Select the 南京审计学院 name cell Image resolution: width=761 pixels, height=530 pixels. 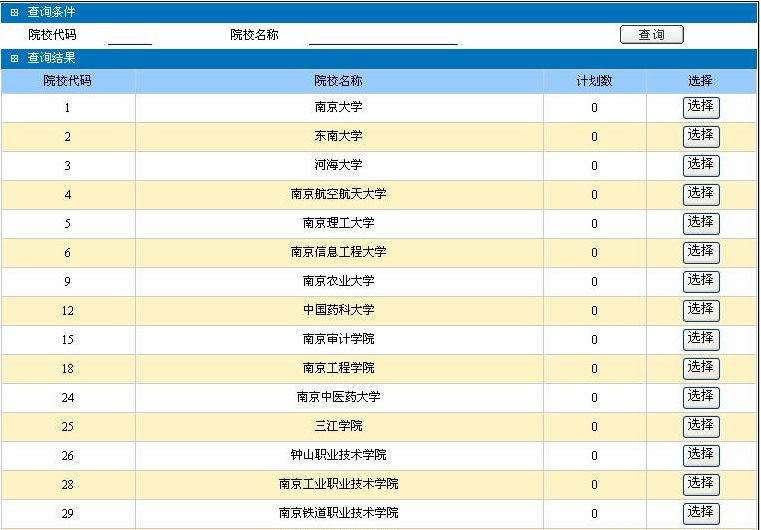(339, 339)
